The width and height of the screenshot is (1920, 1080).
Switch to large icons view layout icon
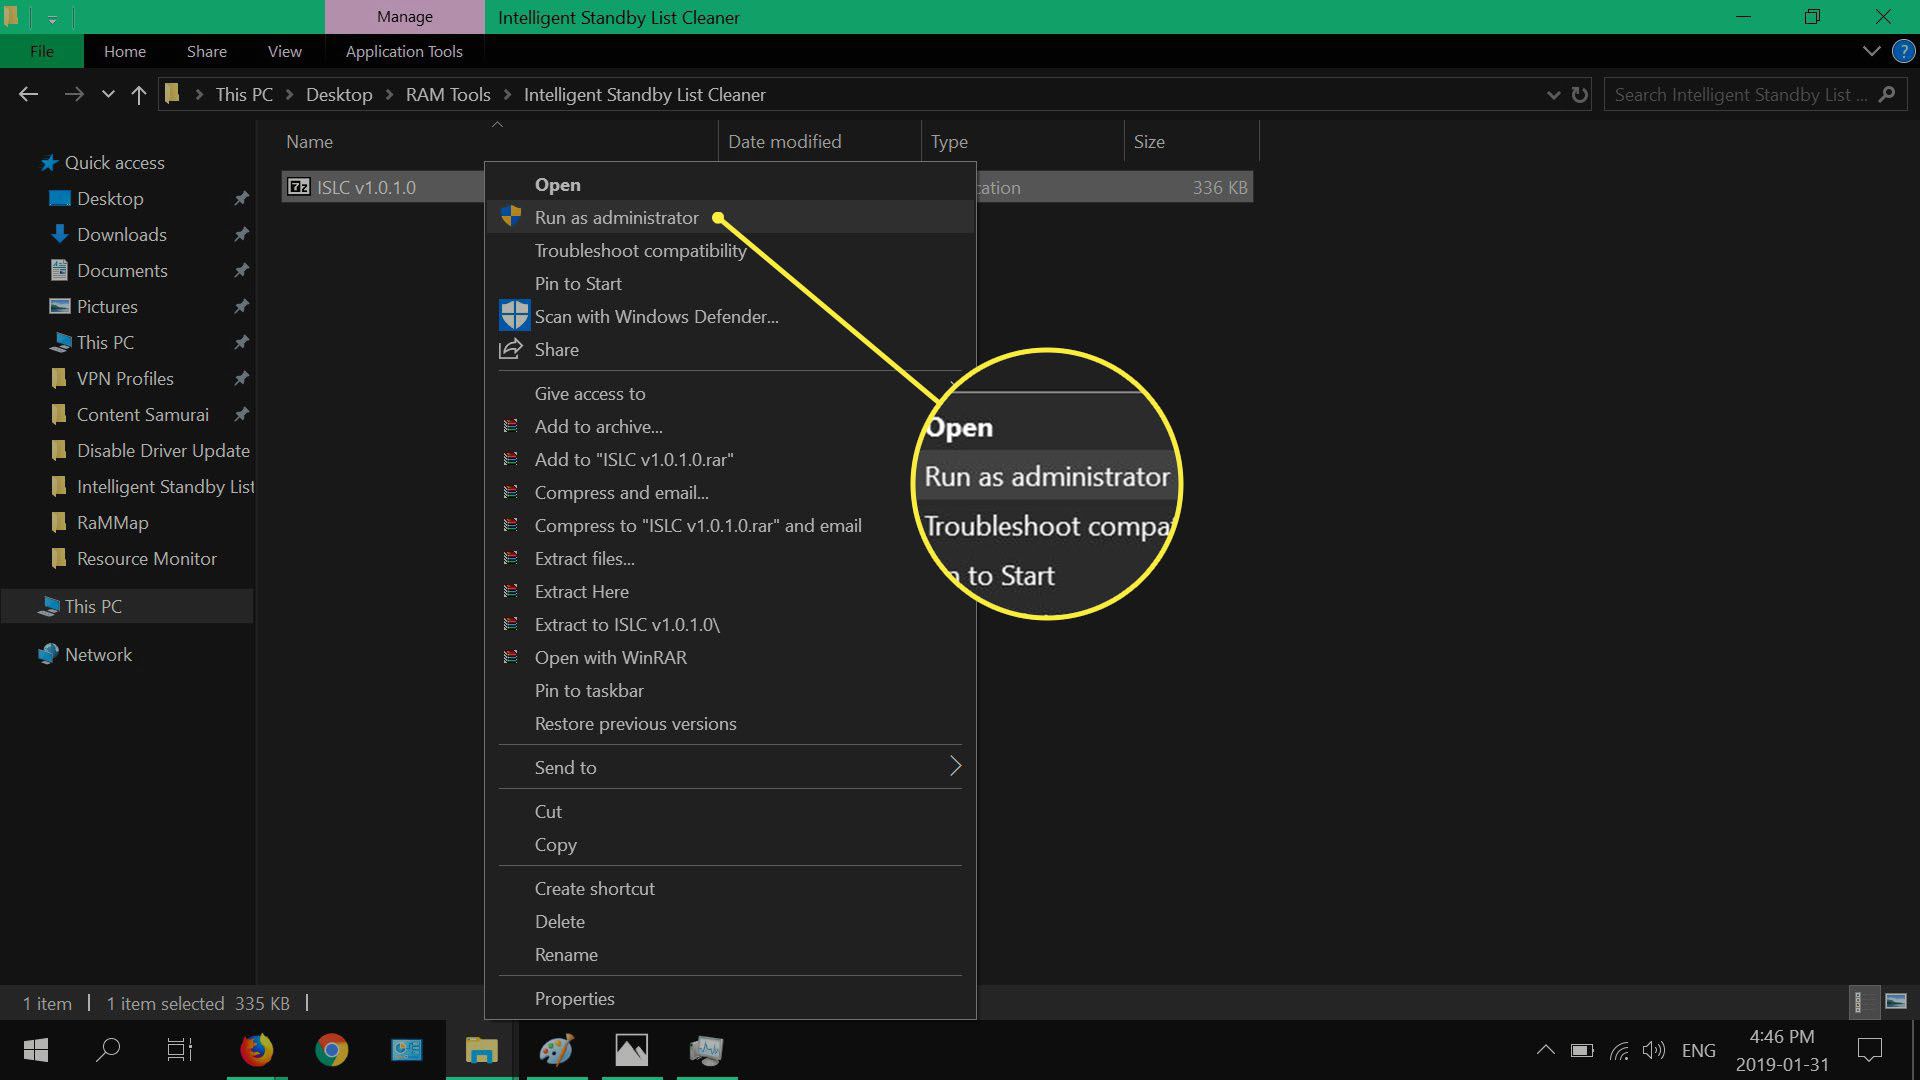(x=1895, y=1001)
